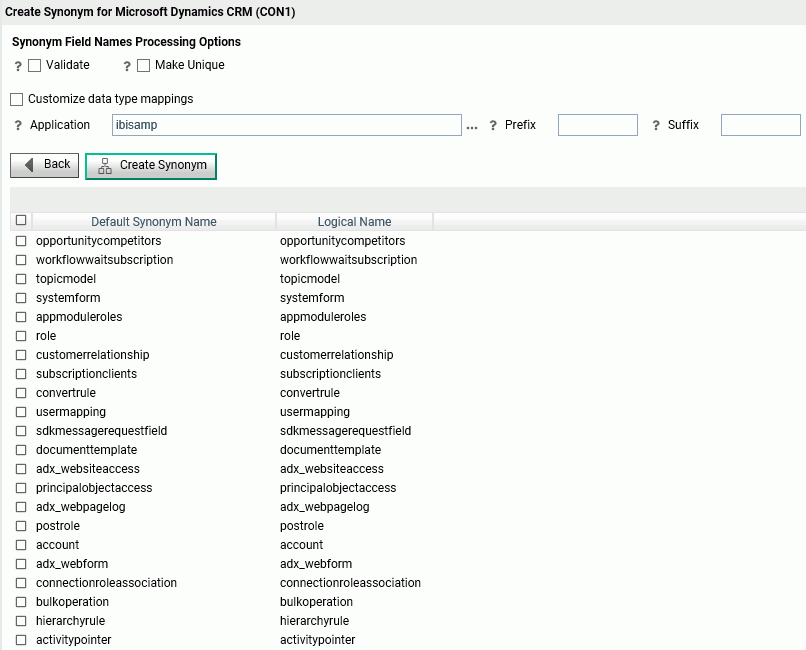
Task: Toggle select-all checkbox in table header
Action: click(x=21, y=220)
